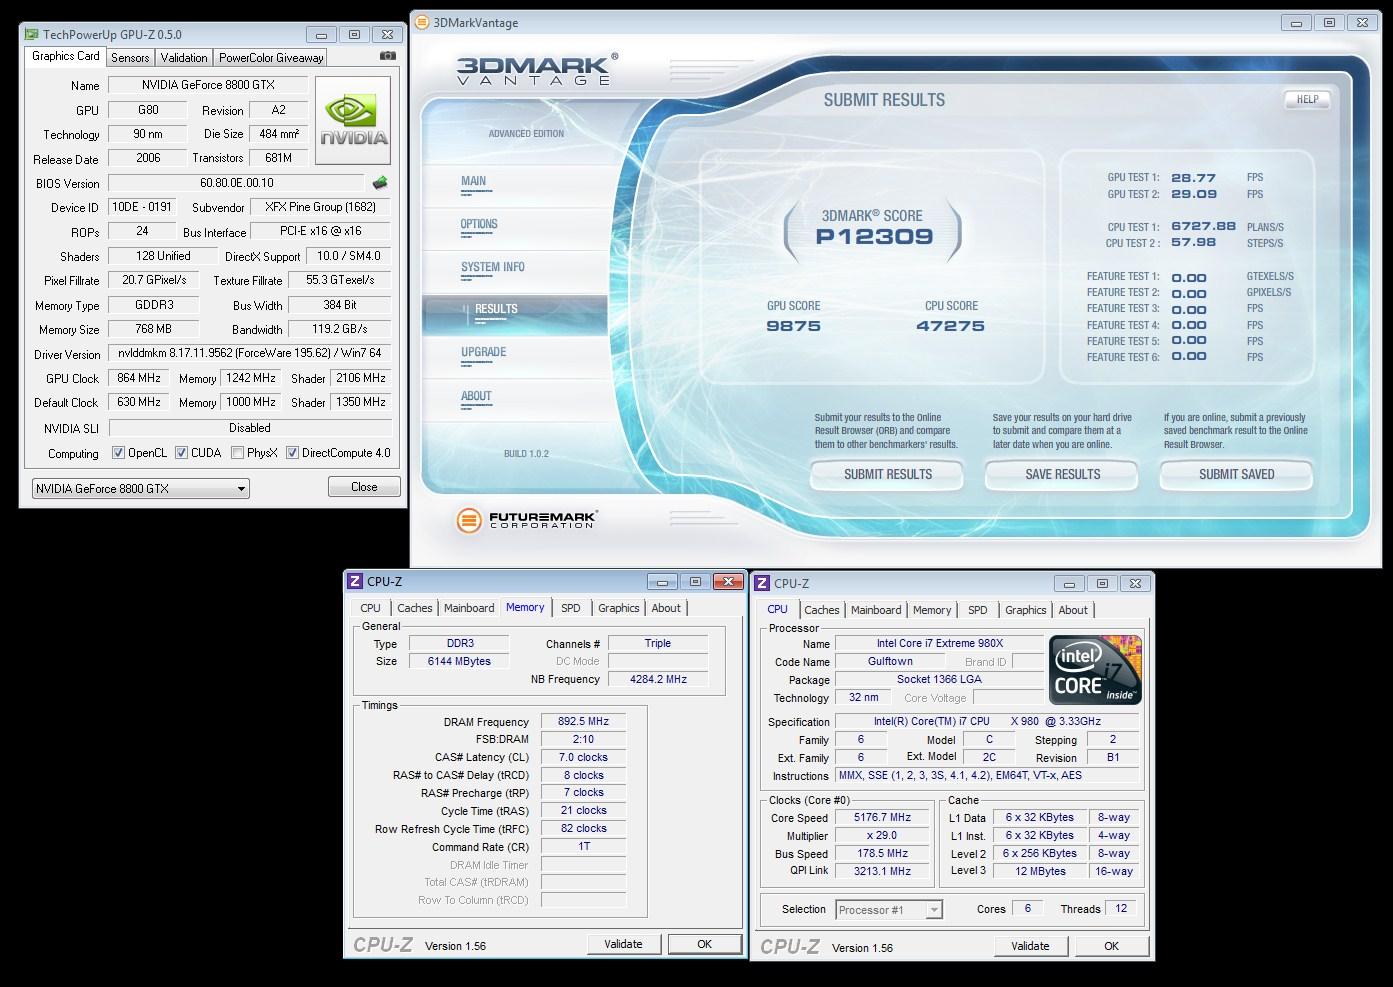
Task: Click the SUBMIT SAVED button
Action: tap(1236, 475)
